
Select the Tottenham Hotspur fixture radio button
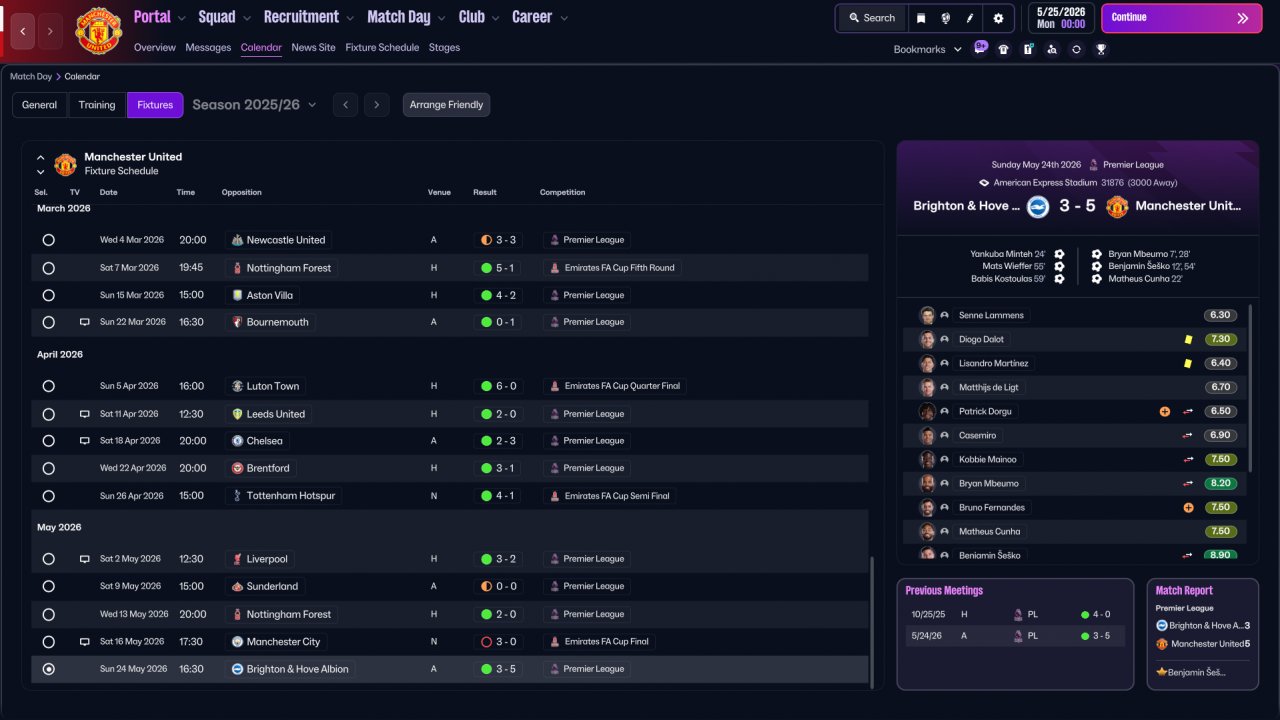pyautogui.click(x=48, y=496)
